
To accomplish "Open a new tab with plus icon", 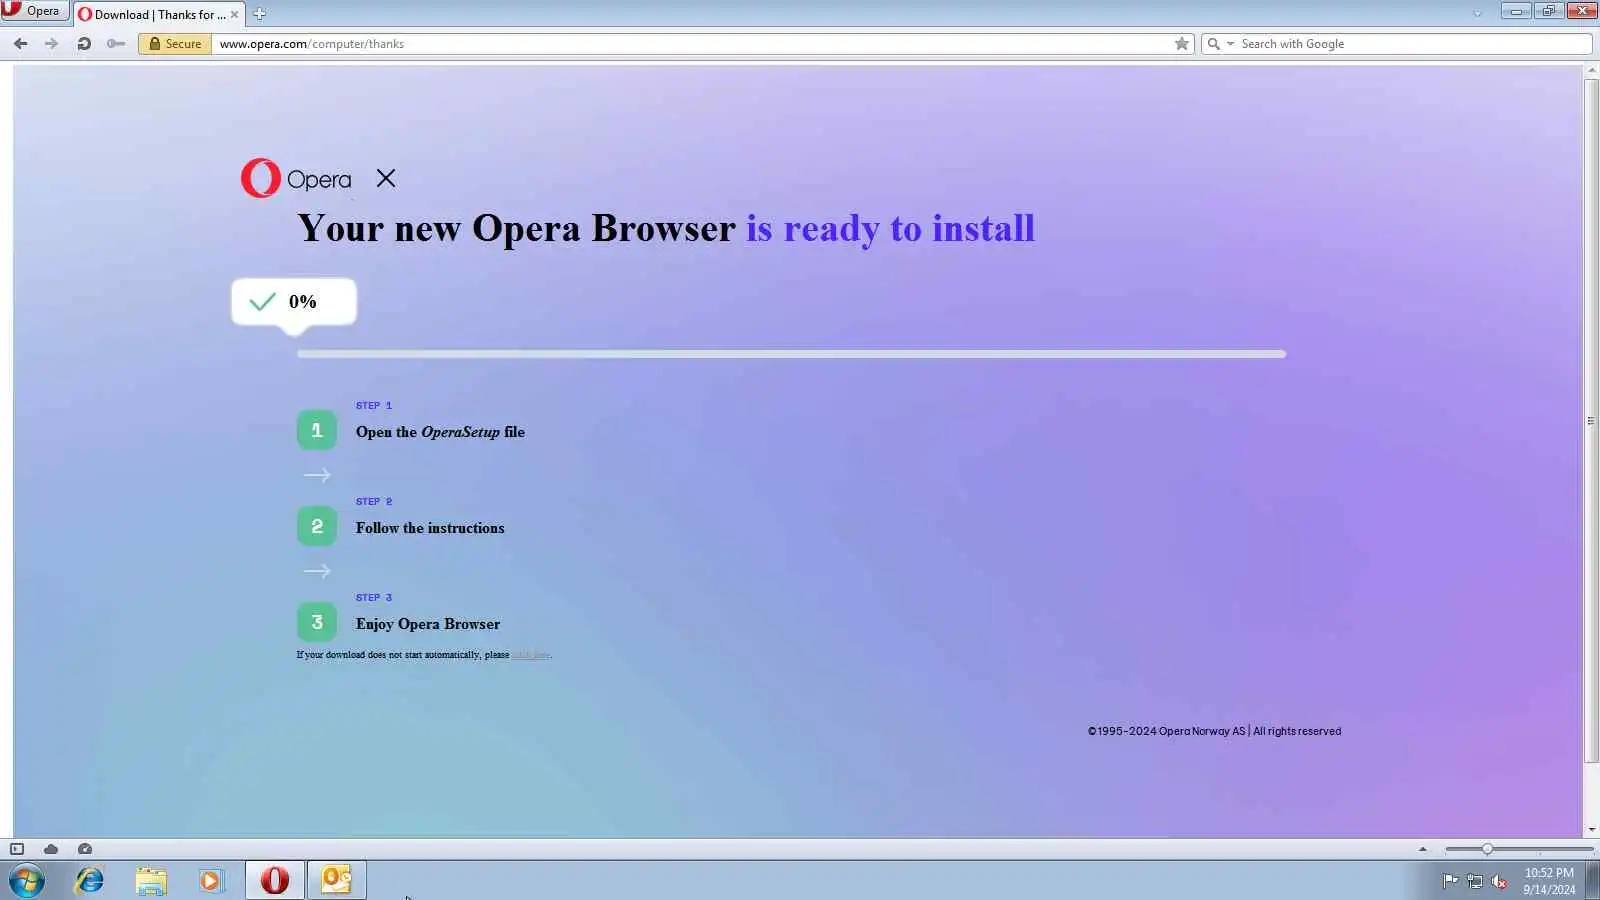I will click(x=259, y=14).
